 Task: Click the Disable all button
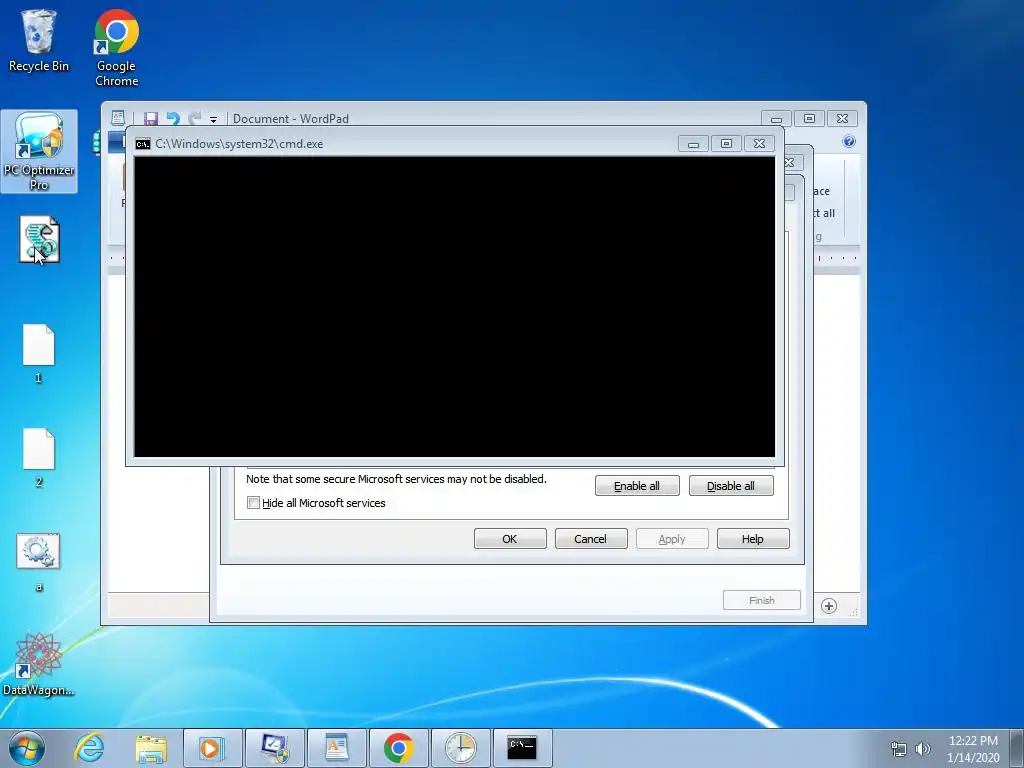point(731,486)
